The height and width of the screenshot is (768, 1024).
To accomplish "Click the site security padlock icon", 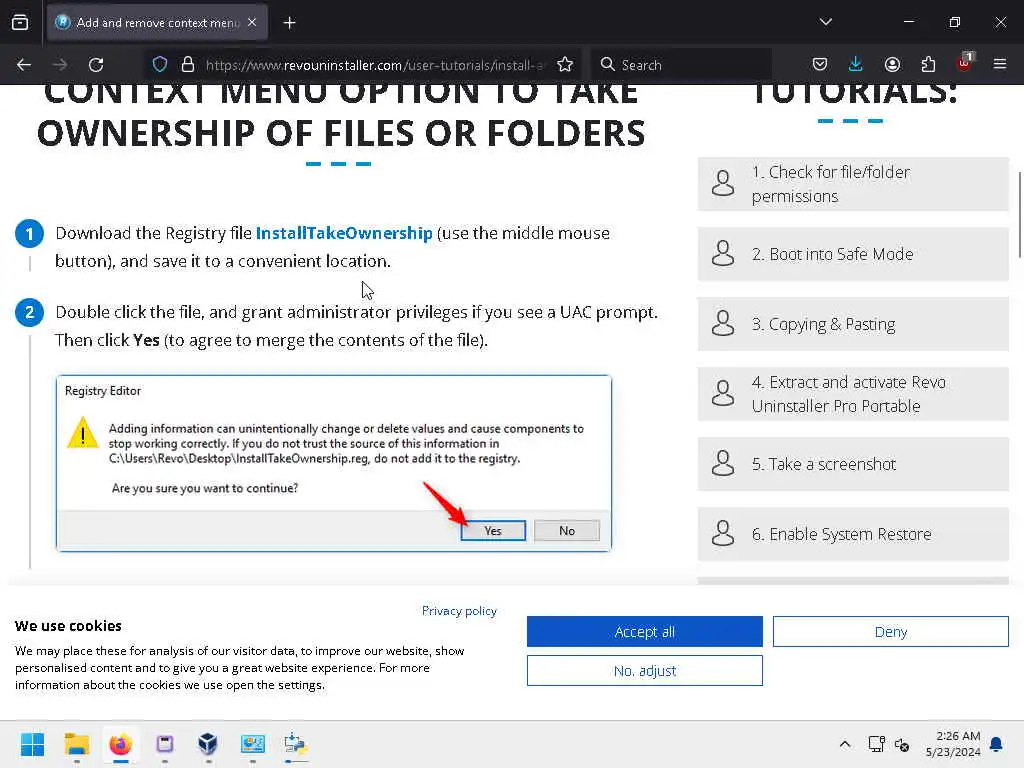I will [x=187, y=65].
